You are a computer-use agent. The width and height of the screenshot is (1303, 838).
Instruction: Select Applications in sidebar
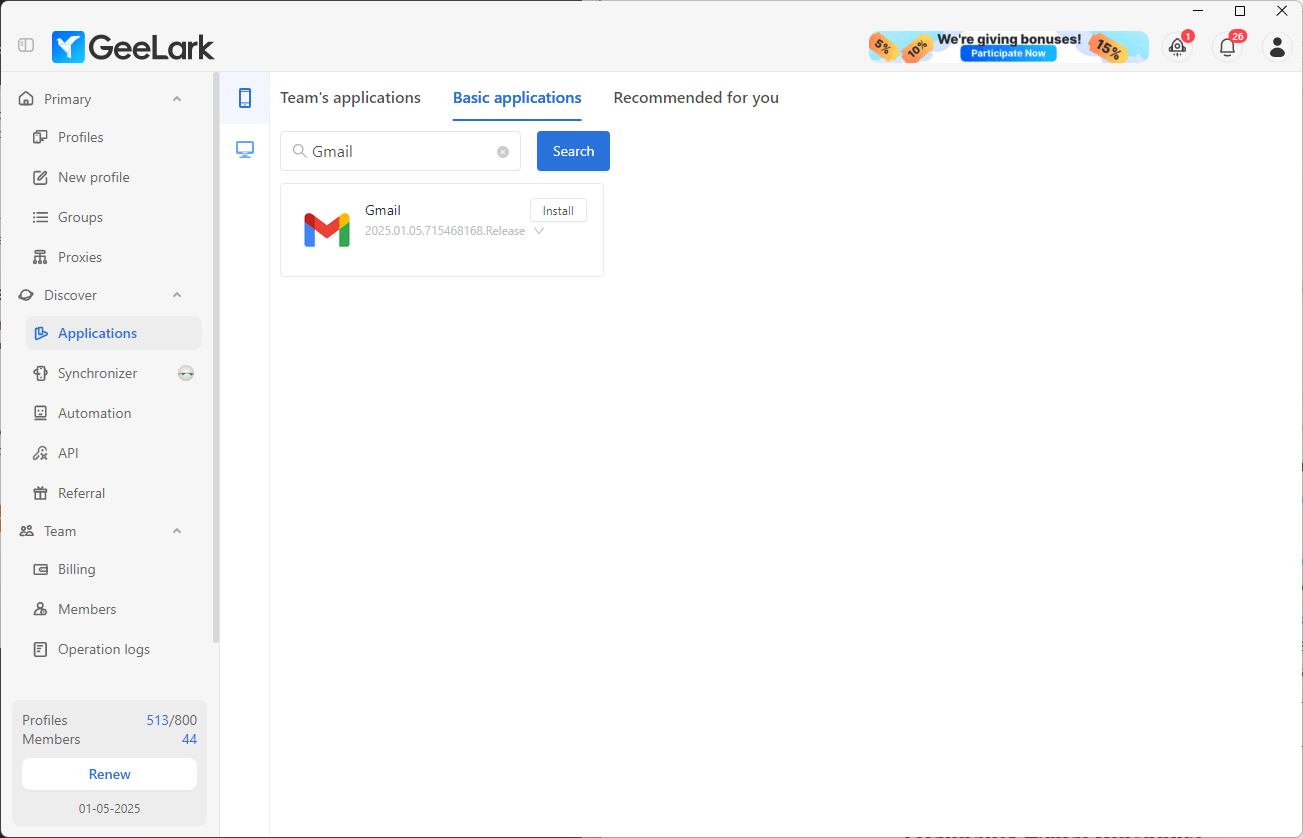(x=114, y=333)
